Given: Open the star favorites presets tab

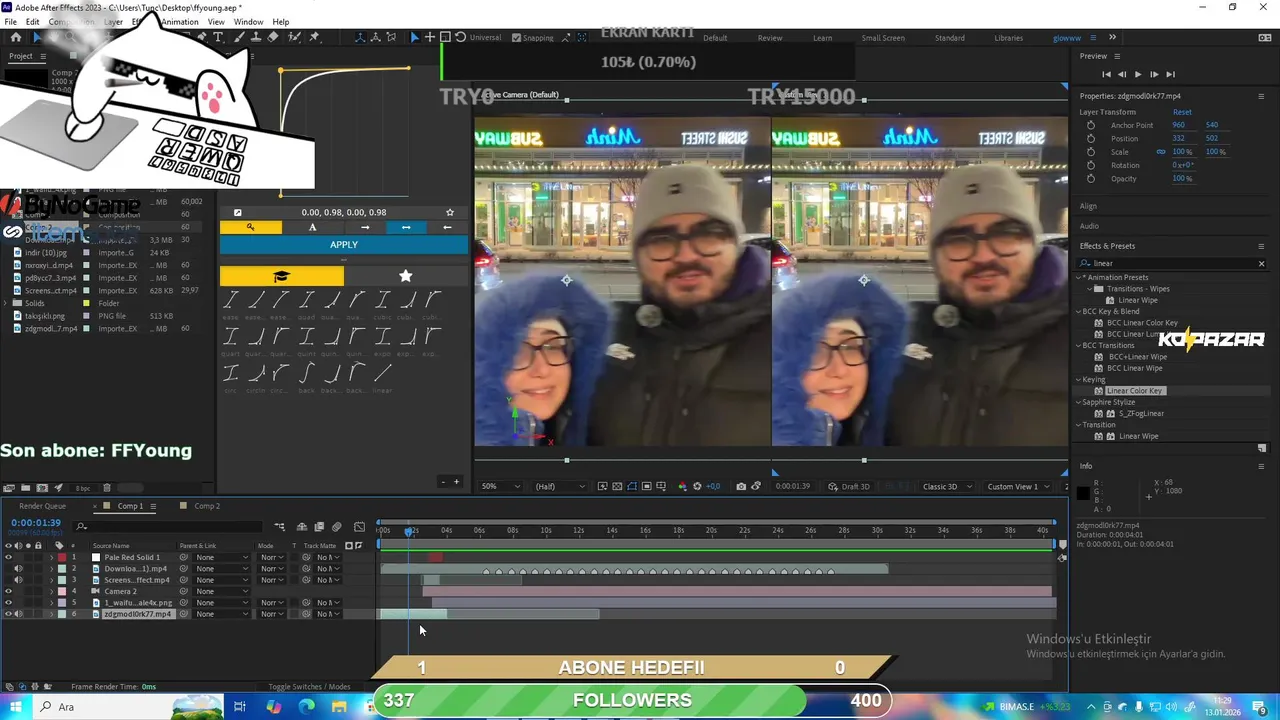Looking at the screenshot, I should coord(405,276).
